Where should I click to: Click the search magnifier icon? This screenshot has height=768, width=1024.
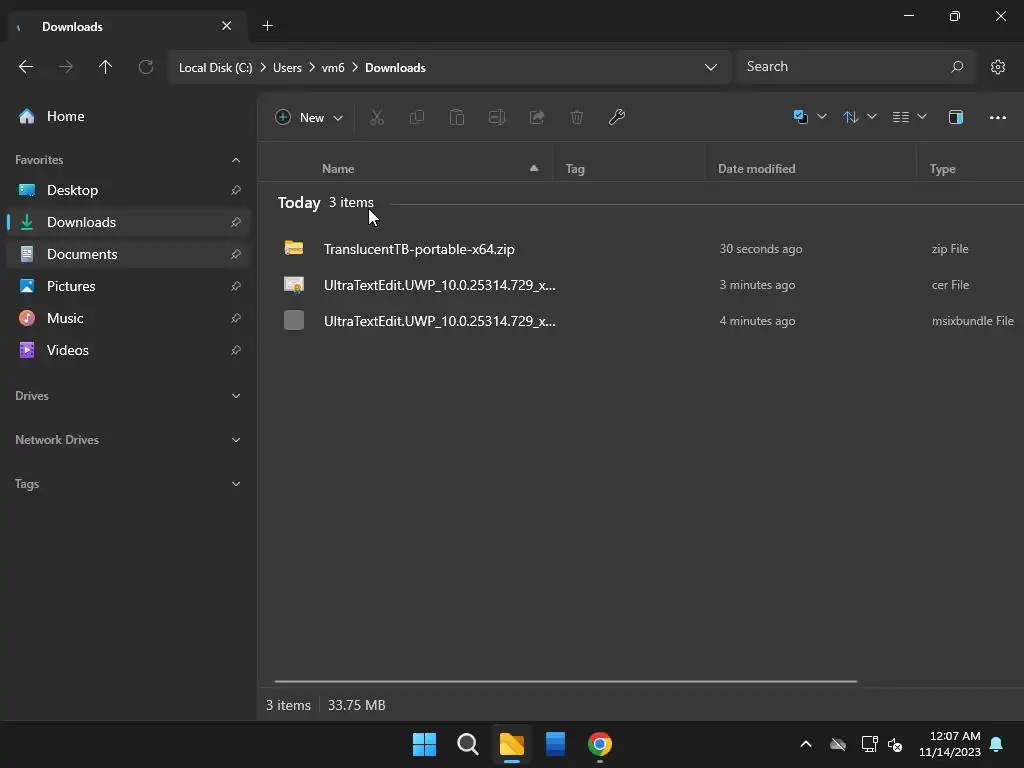point(957,67)
